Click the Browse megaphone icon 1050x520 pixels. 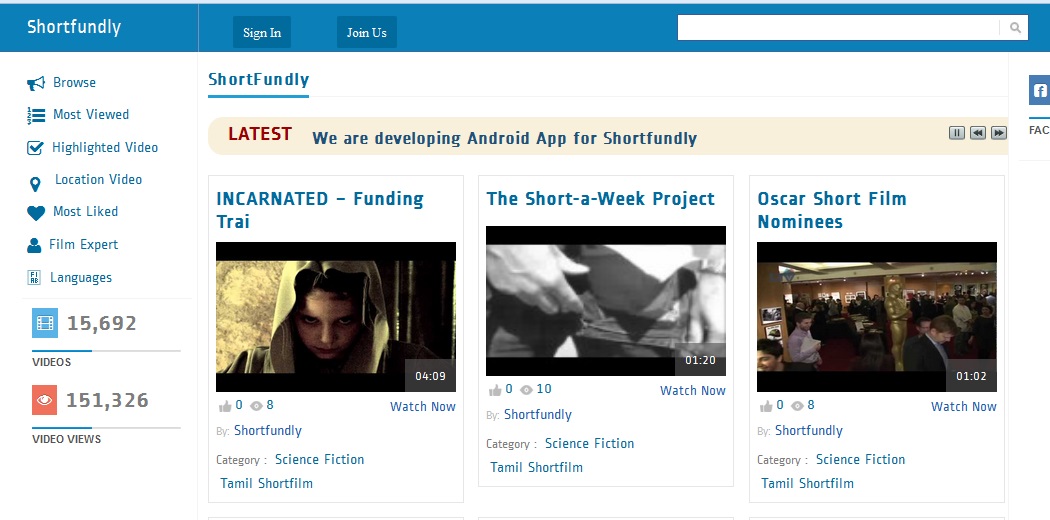pyautogui.click(x=36, y=83)
